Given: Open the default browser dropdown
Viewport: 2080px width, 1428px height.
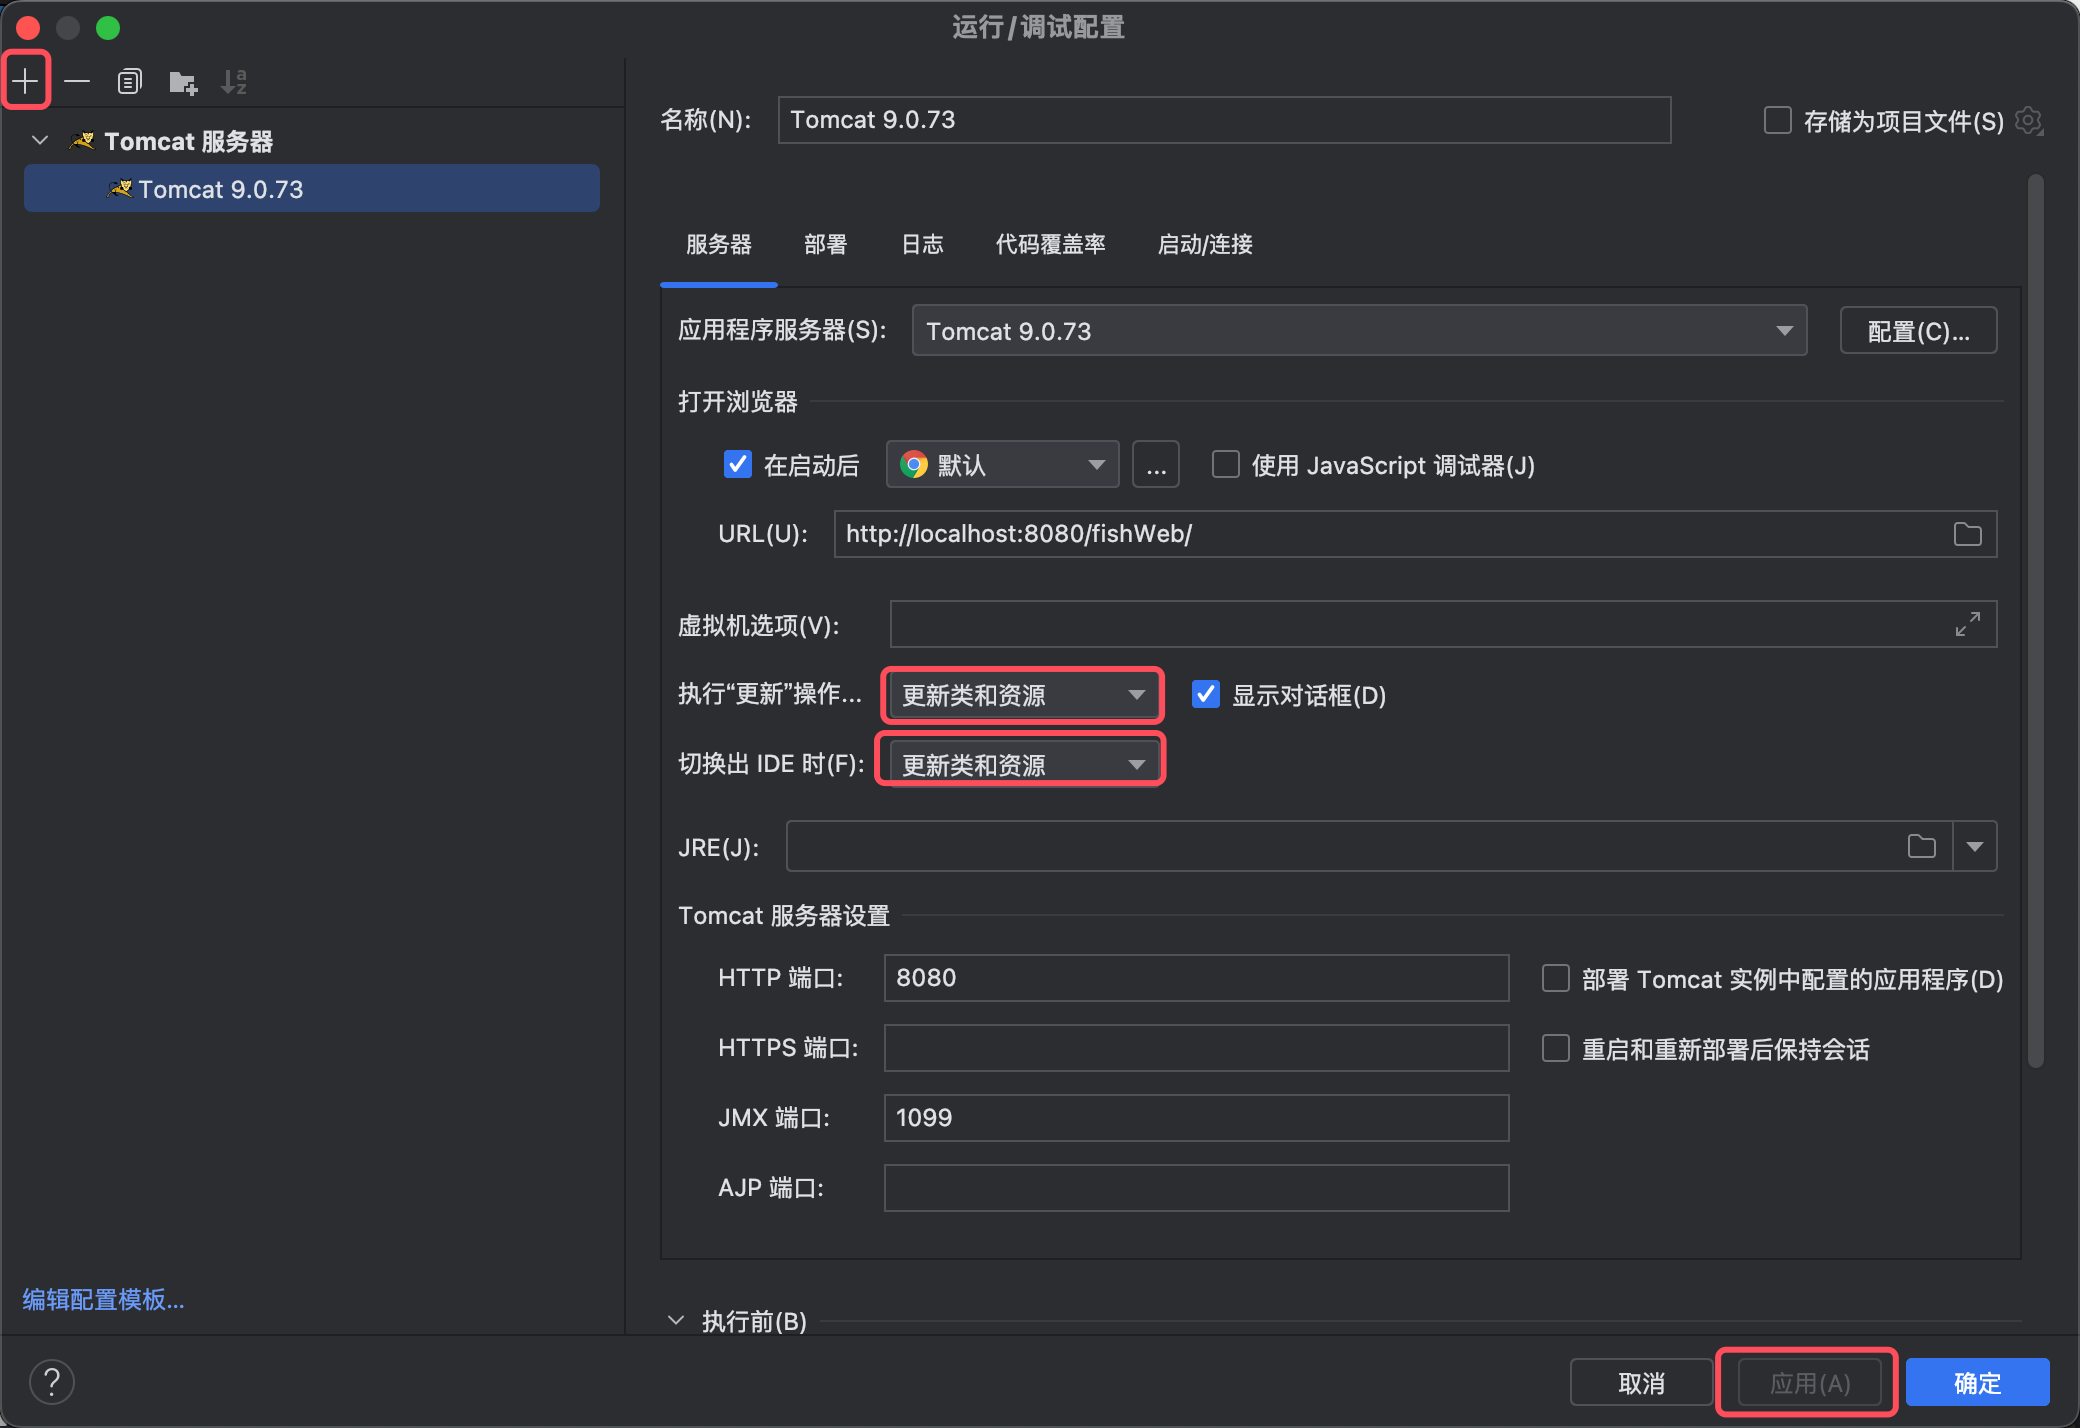Looking at the screenshot, I should [x=1002, y=465].
